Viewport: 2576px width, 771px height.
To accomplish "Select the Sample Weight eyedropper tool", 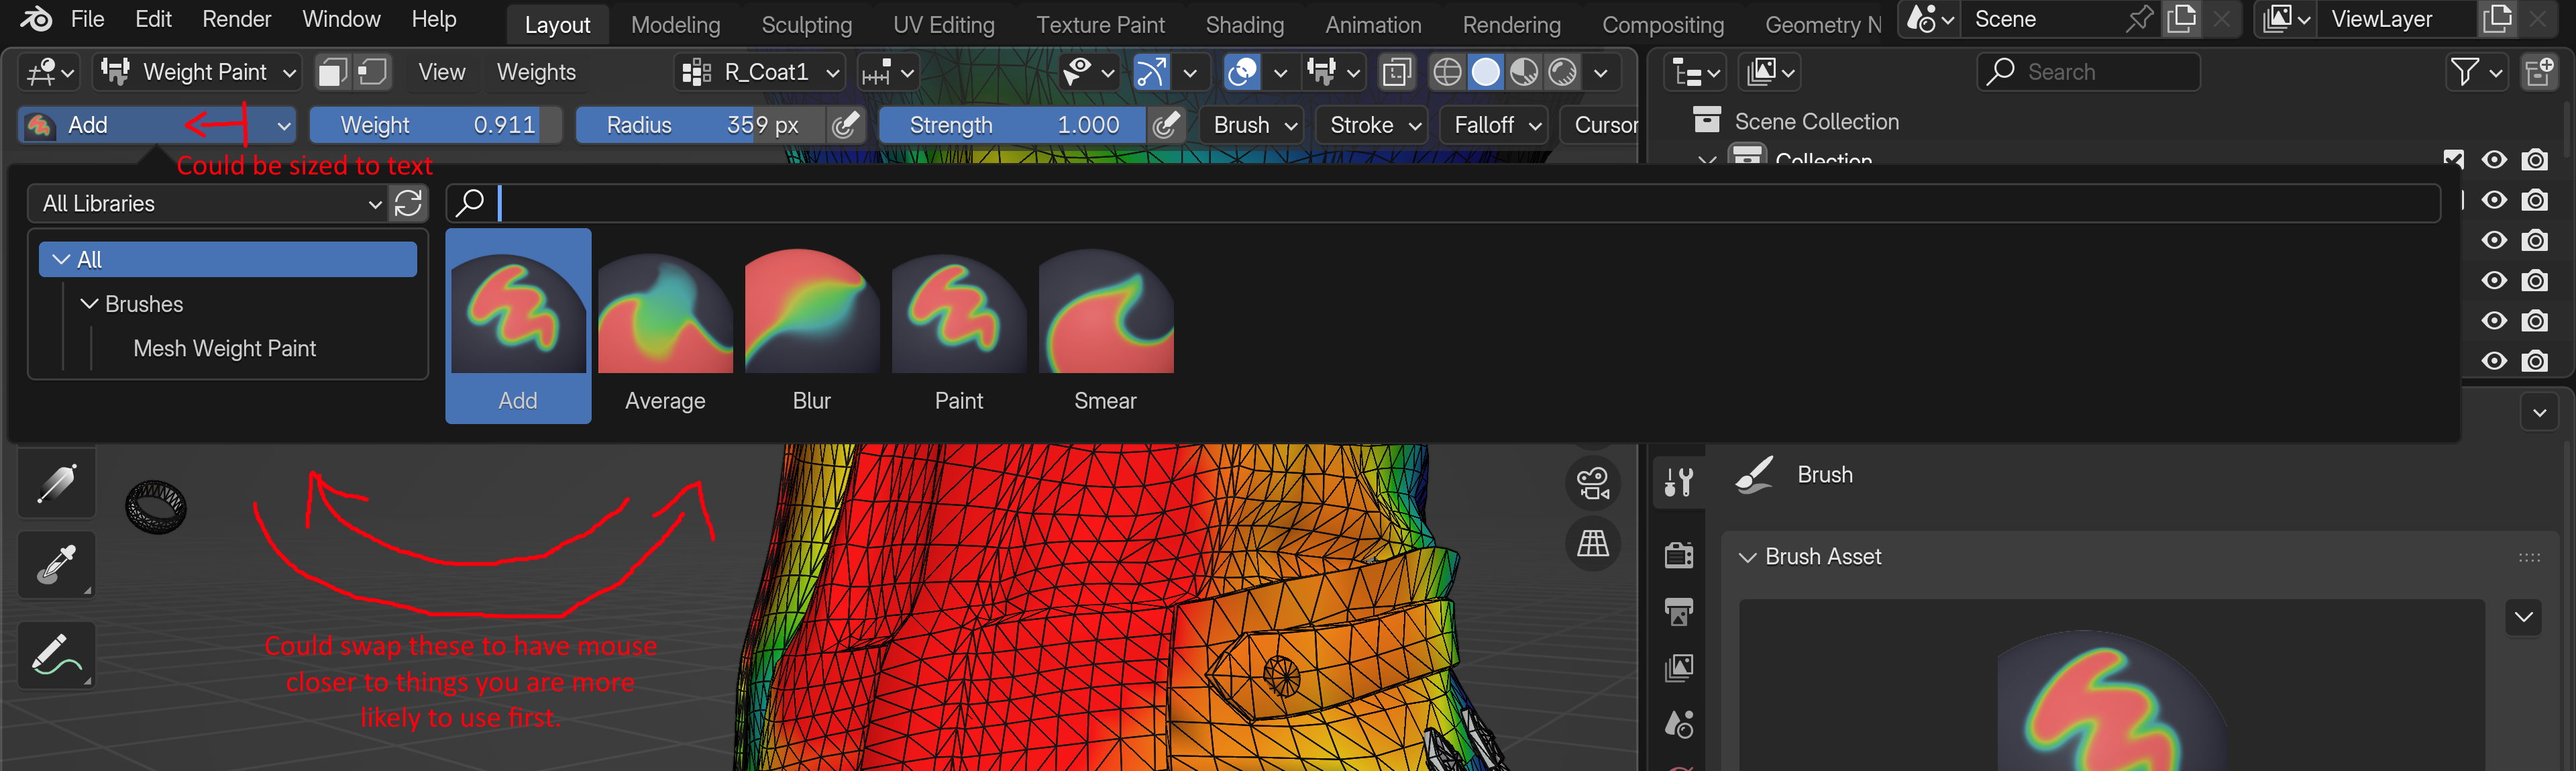I will tap(57, 566).
